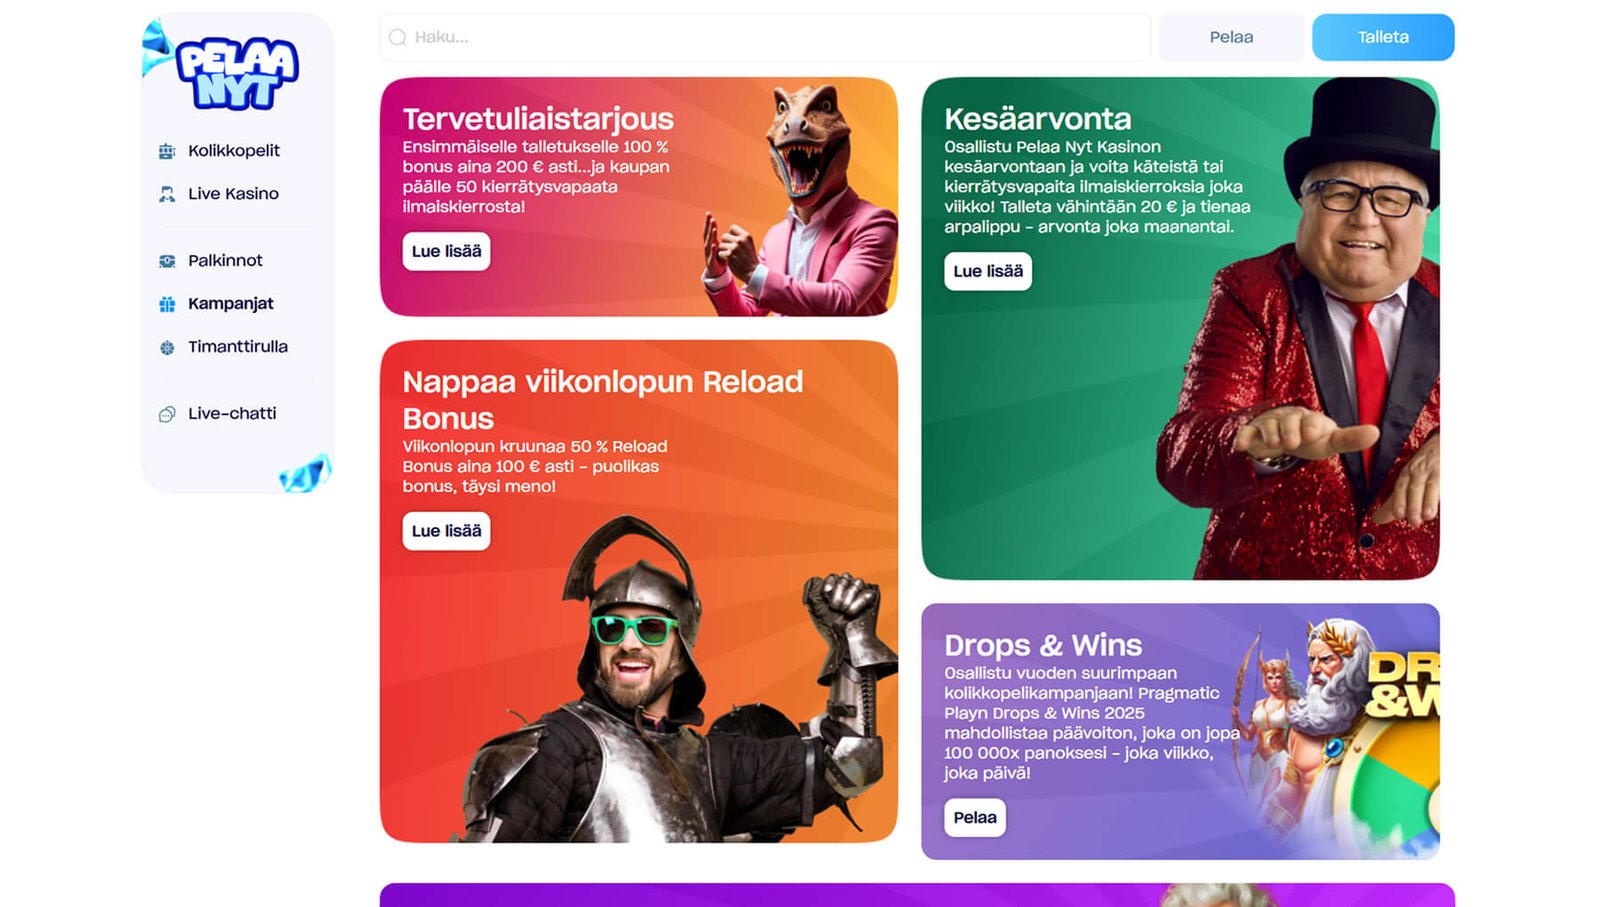Open the Timanttirulla page from the sidebar
1600x907 pixels.
(x=238, y=347)
